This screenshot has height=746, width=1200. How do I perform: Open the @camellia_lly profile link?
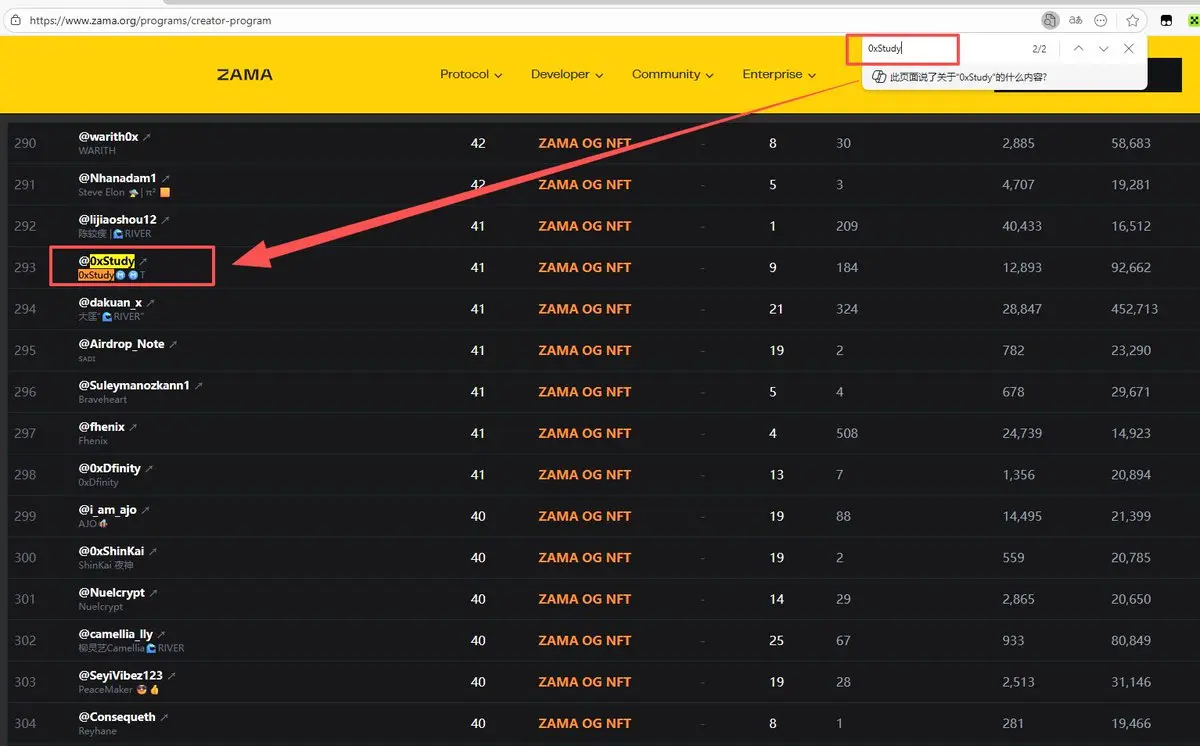pos(115,634)
